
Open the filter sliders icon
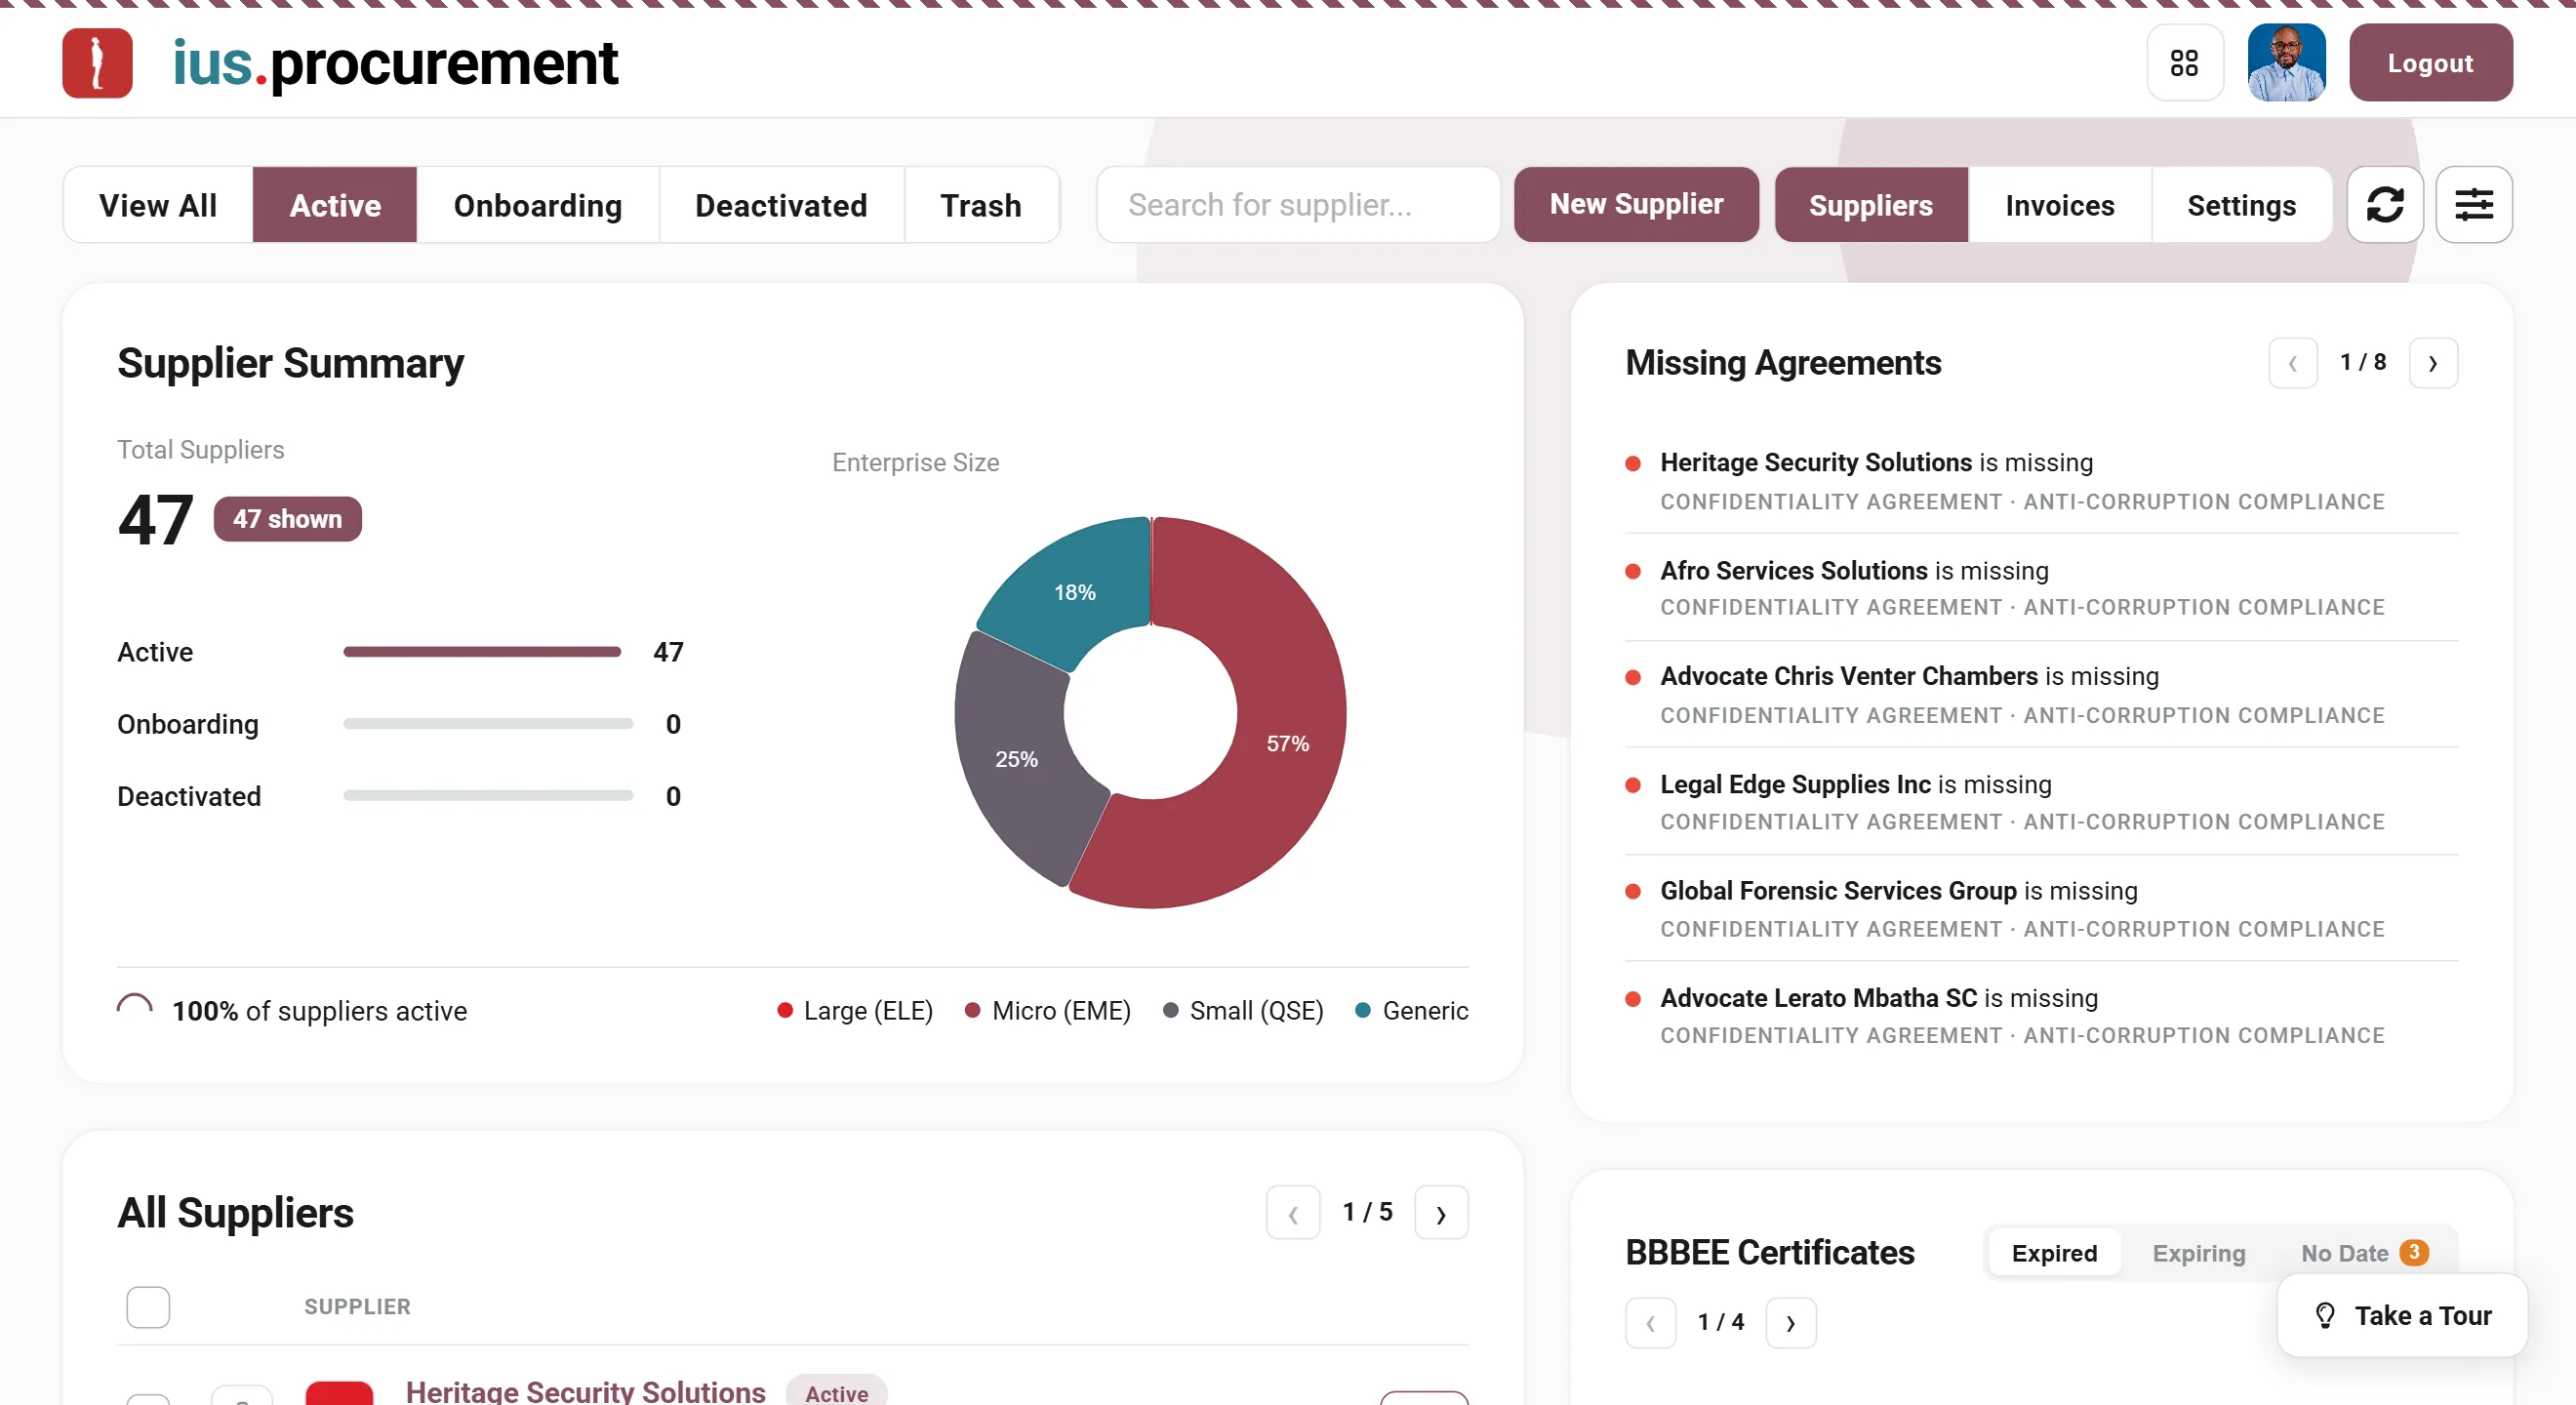[x=2473, y=205]
